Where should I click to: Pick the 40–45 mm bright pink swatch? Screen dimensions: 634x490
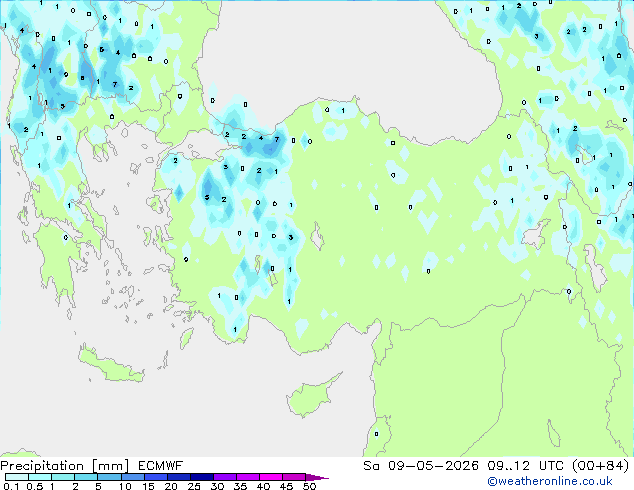(x=271, y=477)
